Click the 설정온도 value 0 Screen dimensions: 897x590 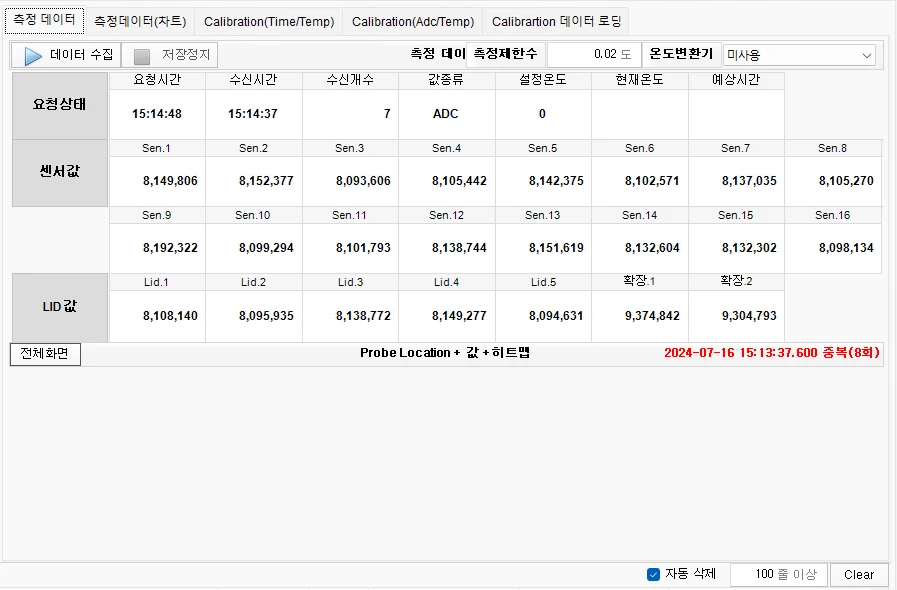pyautogui.click(x=542, y=114)
